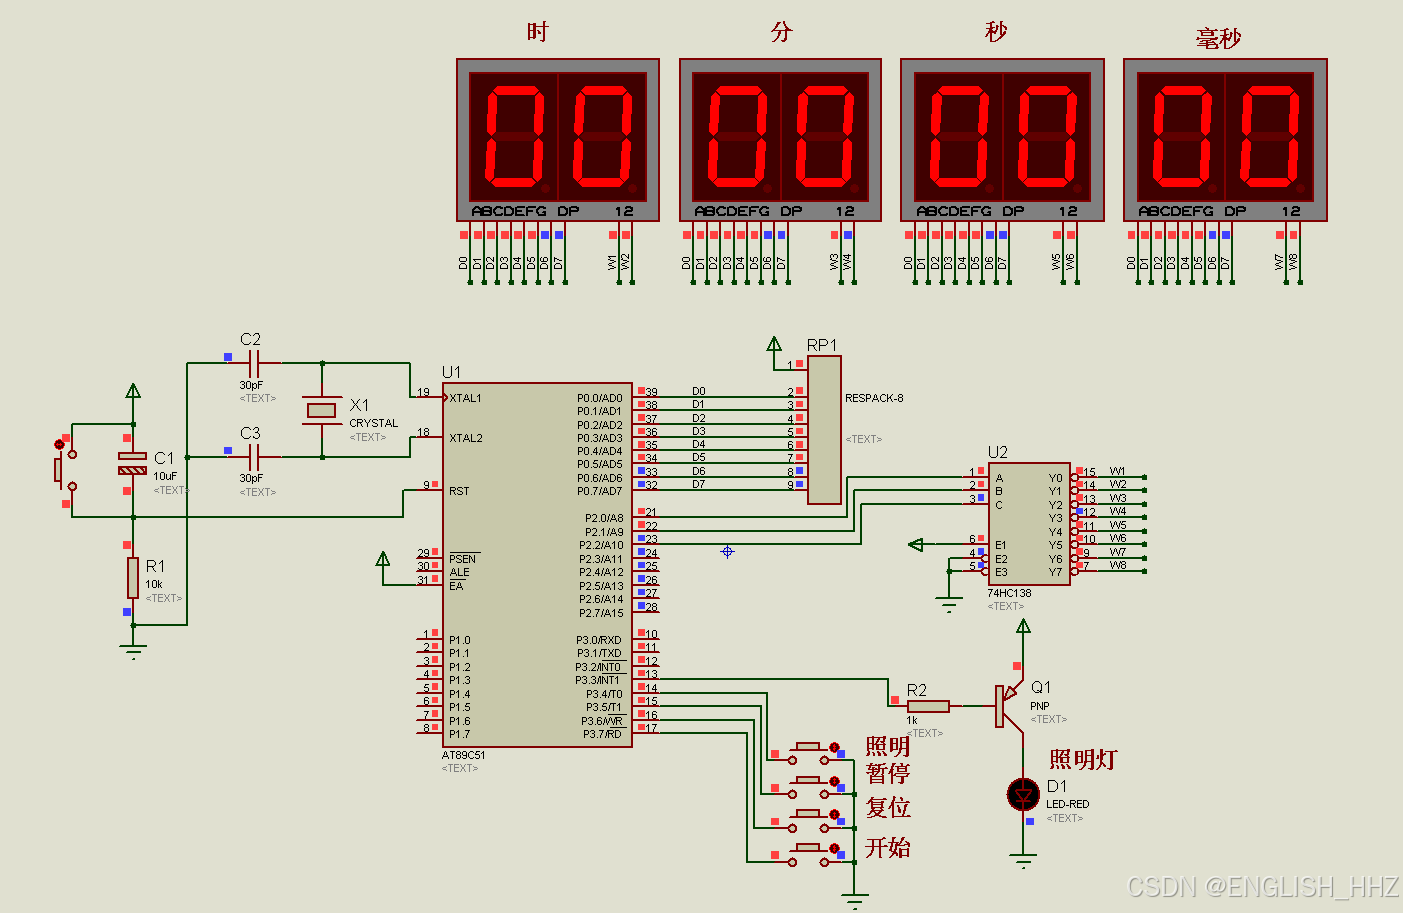Select the D1 red LED symbol
The width and height of the screenshot is (1403, 913).
point(1023,795)
